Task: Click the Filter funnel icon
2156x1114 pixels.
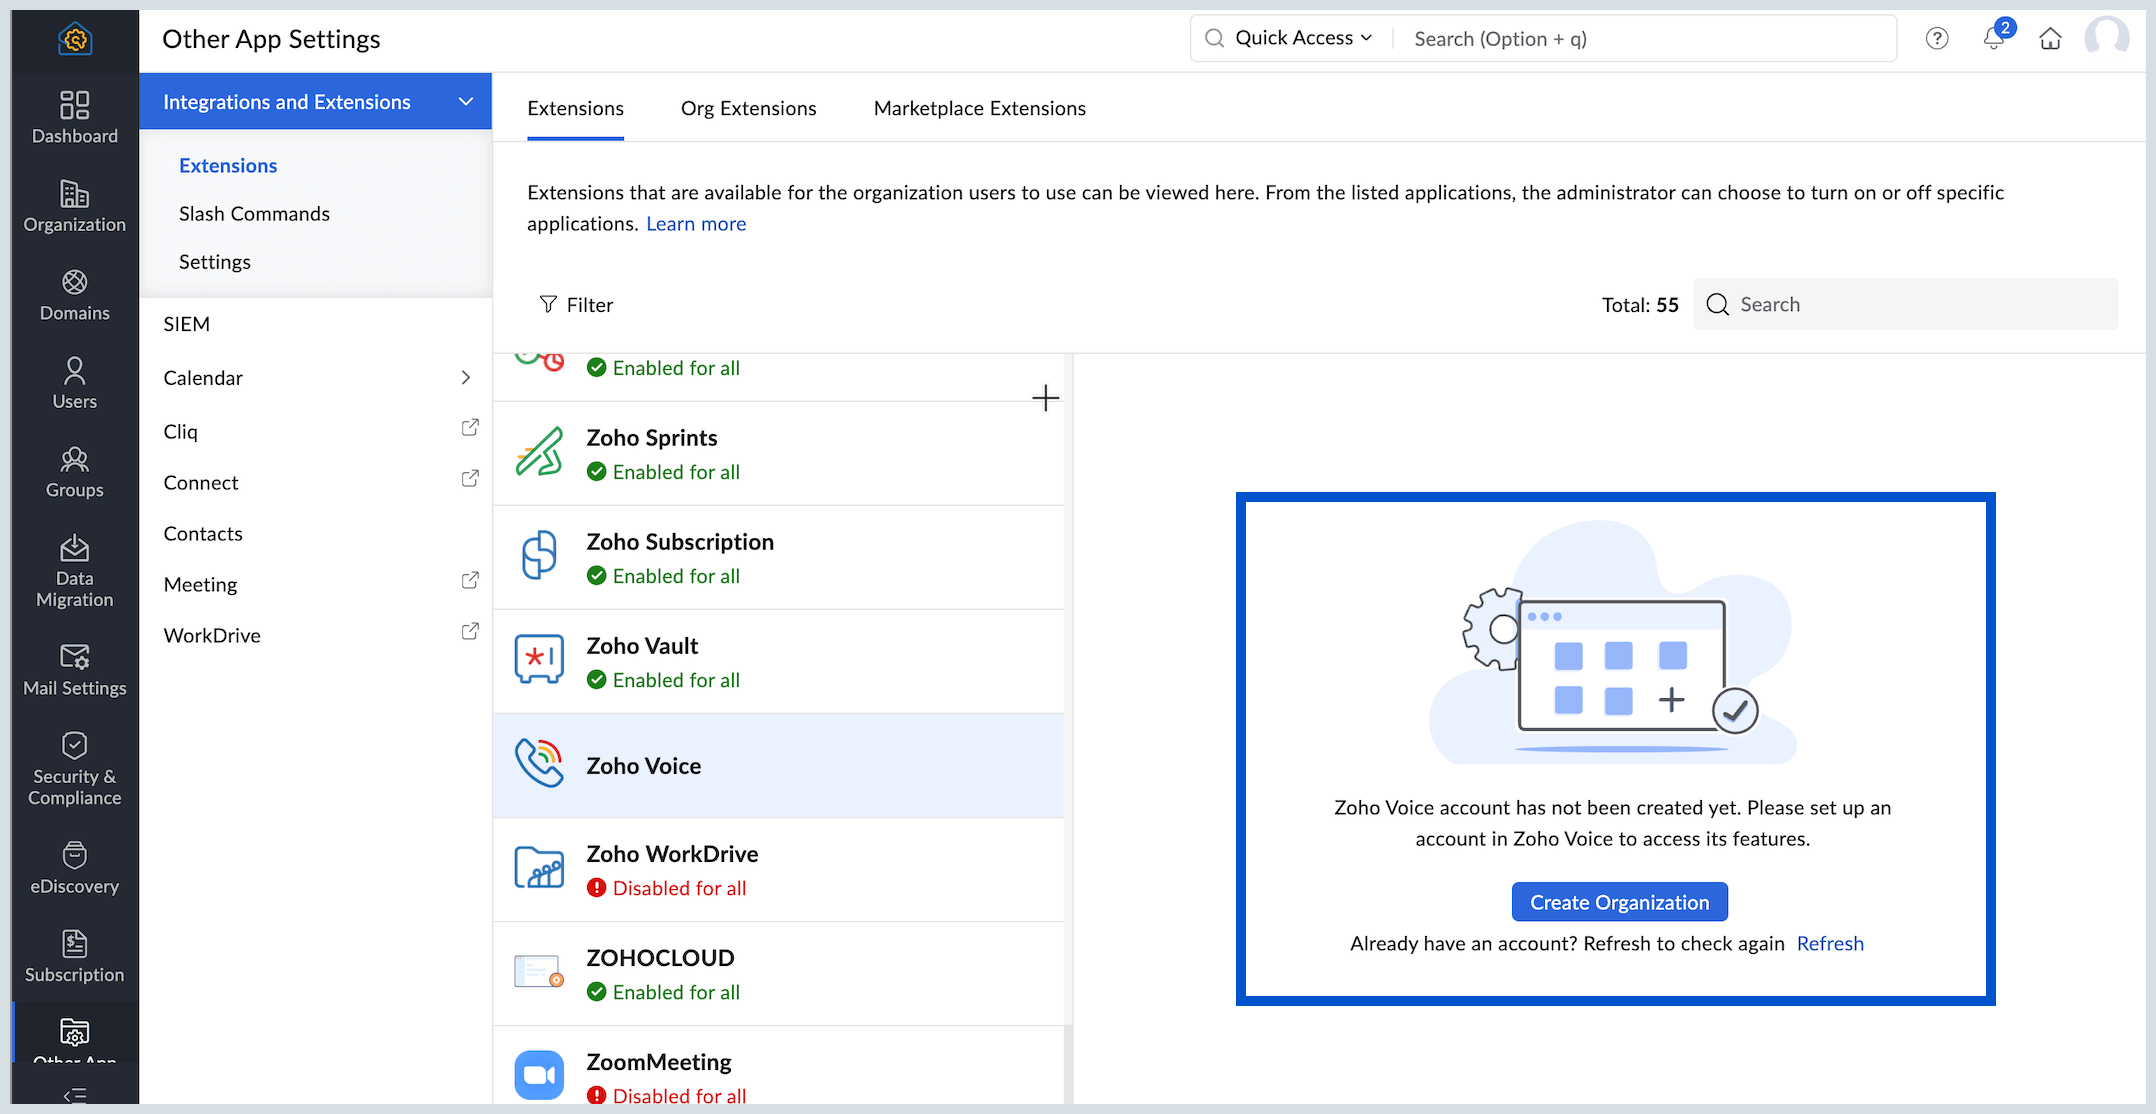Action: click(x=548, y=304)
